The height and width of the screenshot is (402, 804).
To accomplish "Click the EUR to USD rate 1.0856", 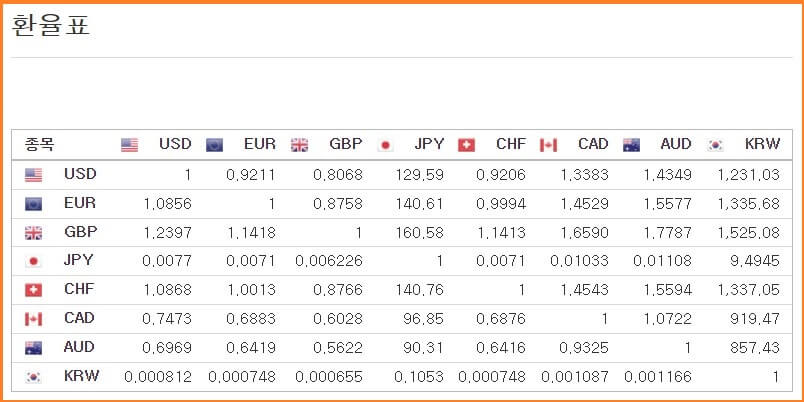I will tap(167, 204).
